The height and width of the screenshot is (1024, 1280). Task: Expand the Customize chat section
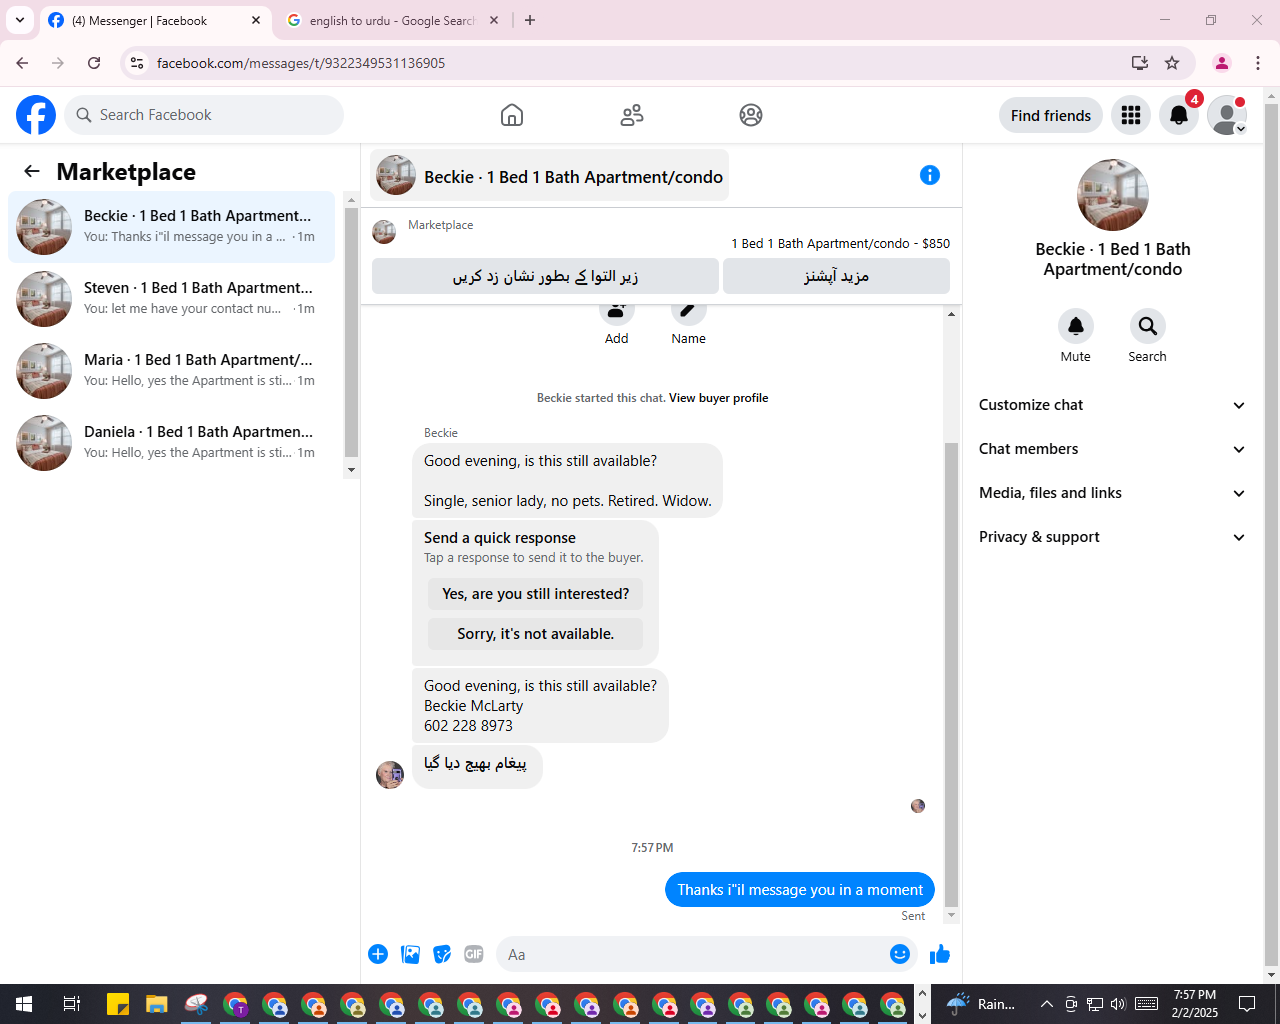pyautogui.click(x=1112, y=405)
